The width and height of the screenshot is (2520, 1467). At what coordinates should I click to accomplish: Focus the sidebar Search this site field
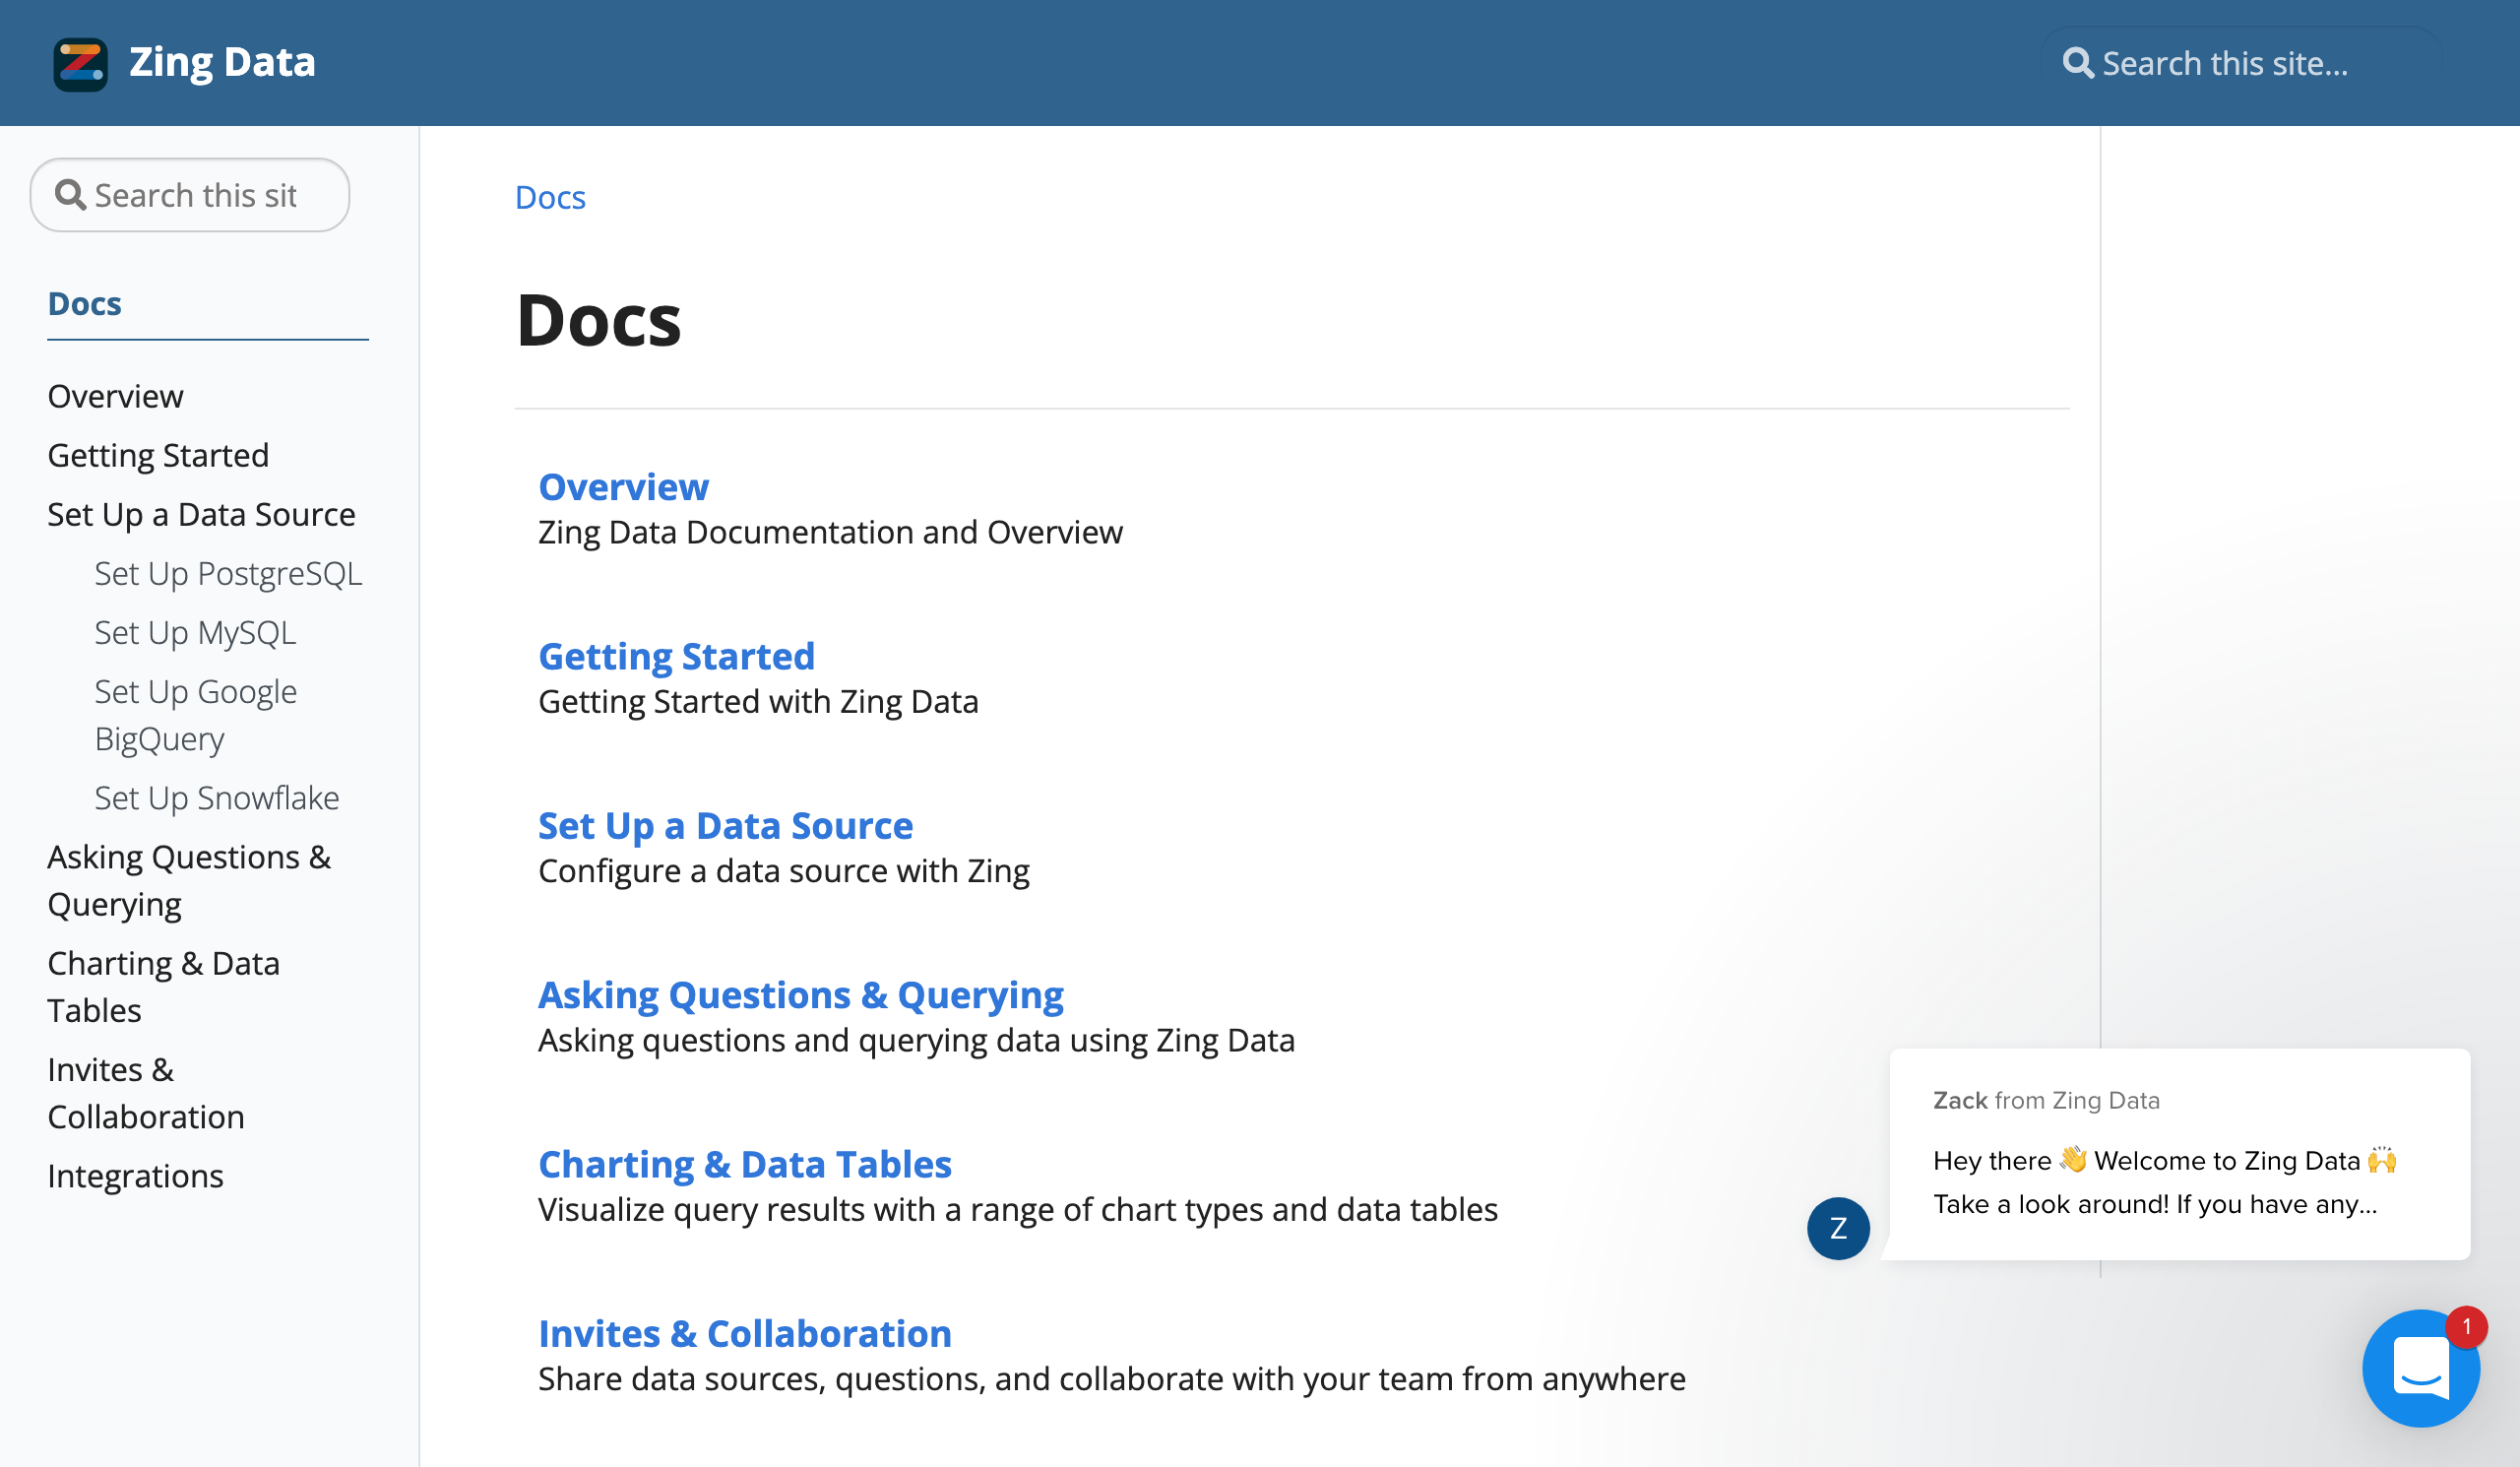(190, 195)
